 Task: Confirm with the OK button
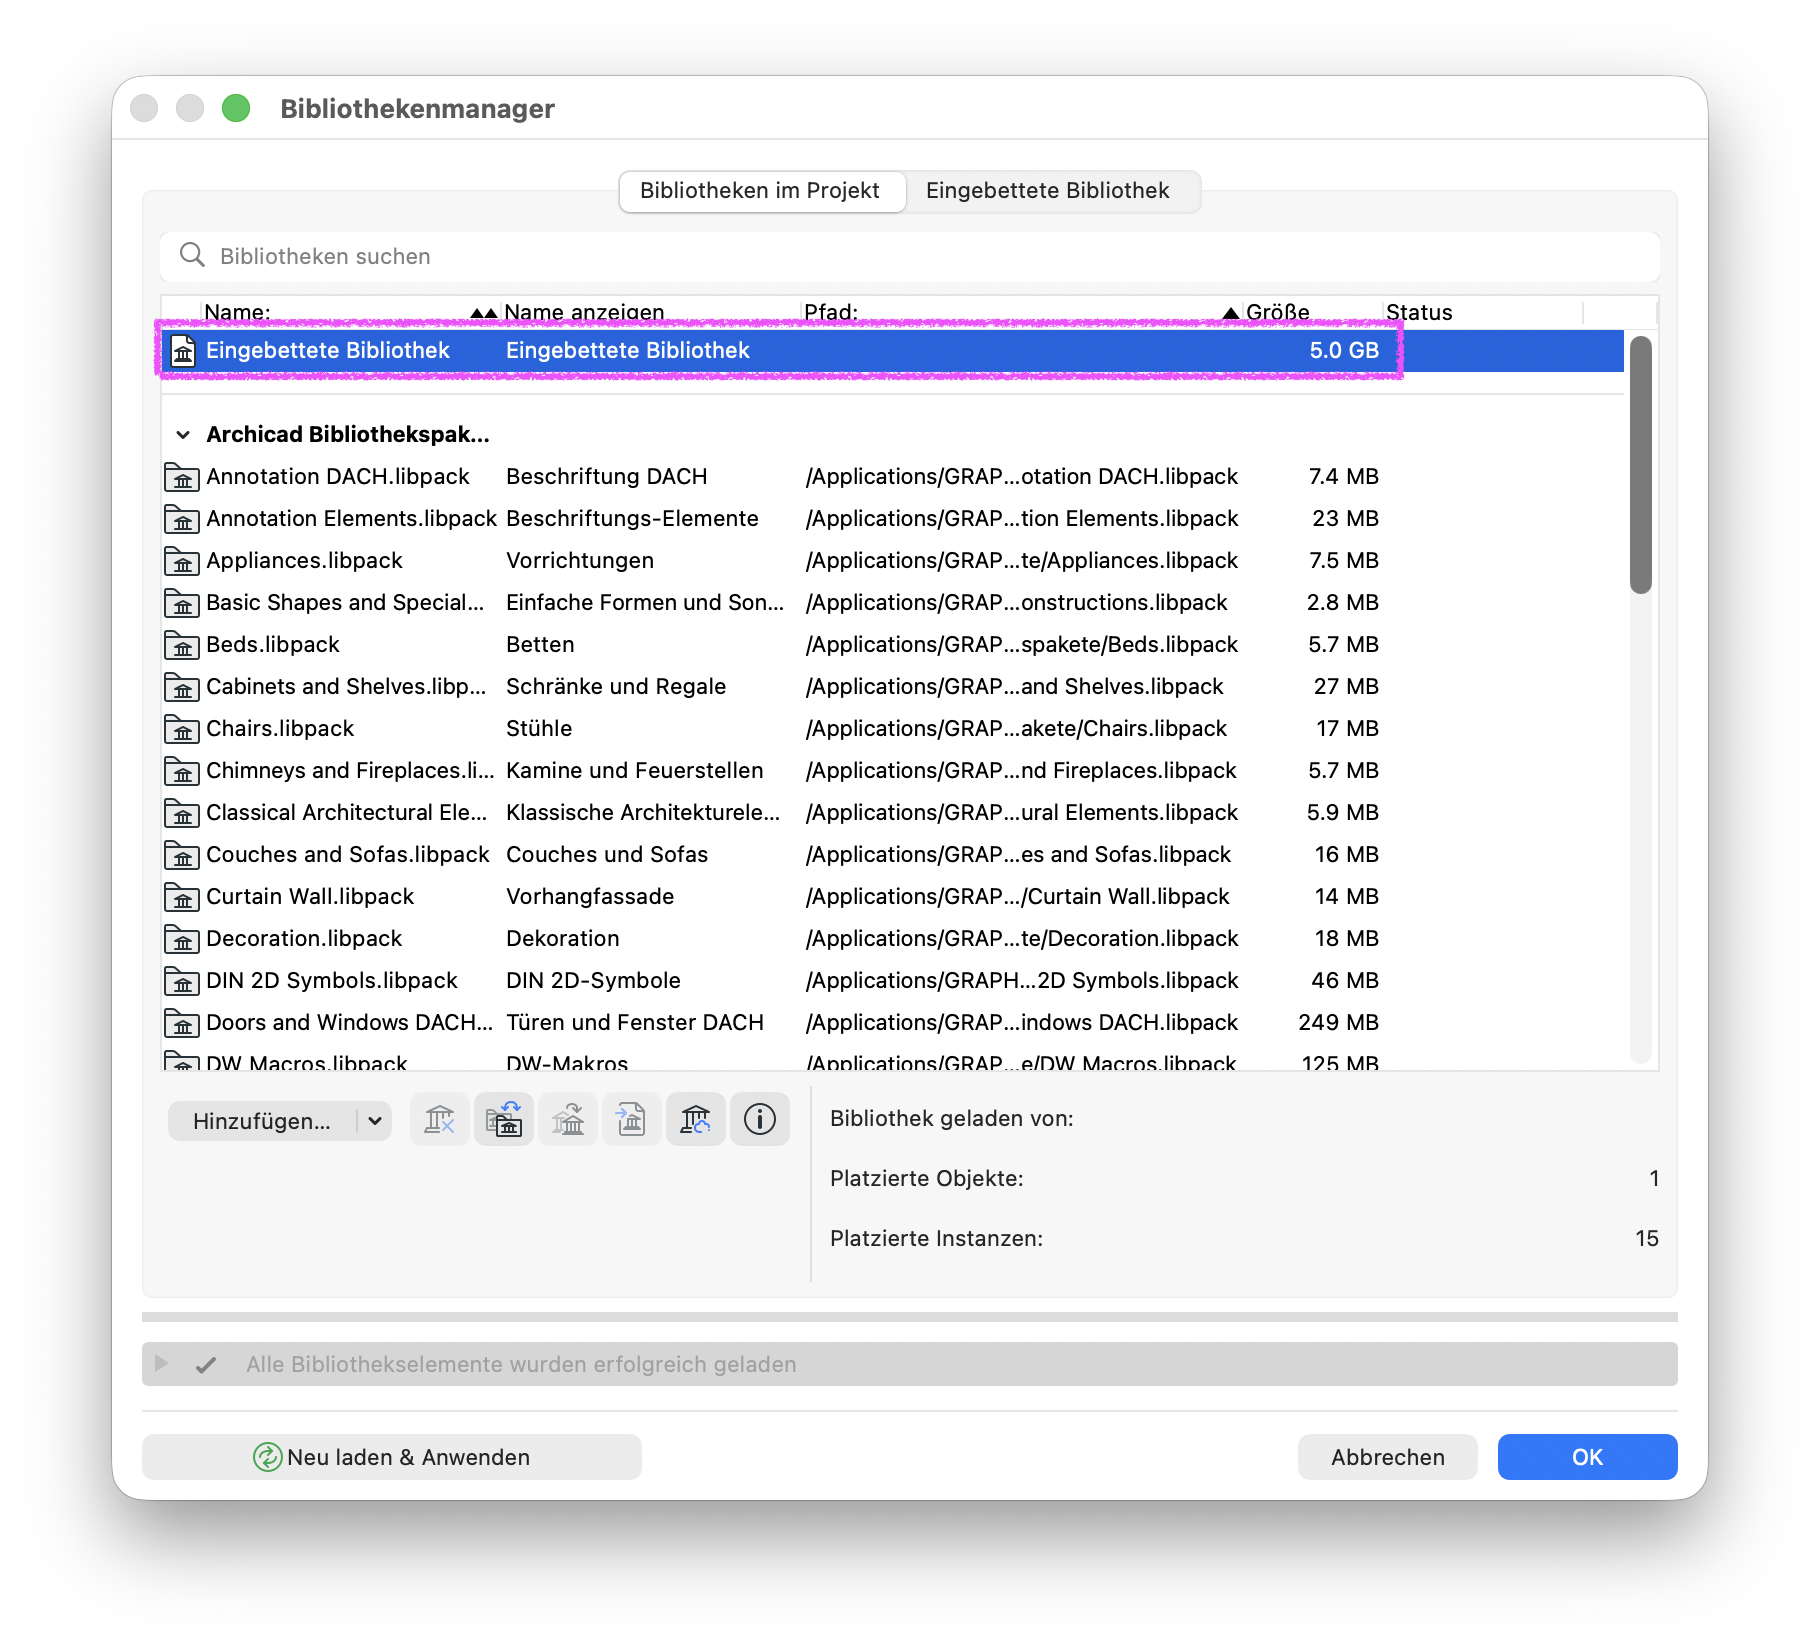(1588, 1457)
